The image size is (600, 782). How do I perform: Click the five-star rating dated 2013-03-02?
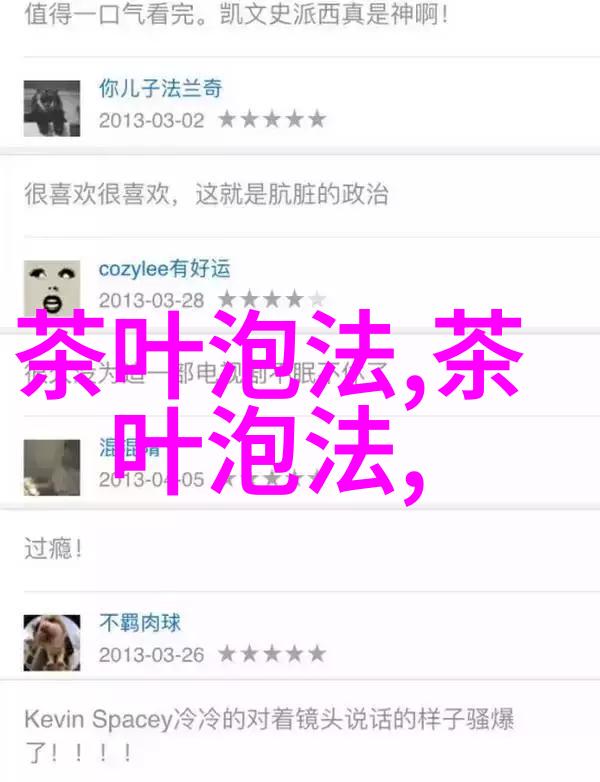coord(272,120)
